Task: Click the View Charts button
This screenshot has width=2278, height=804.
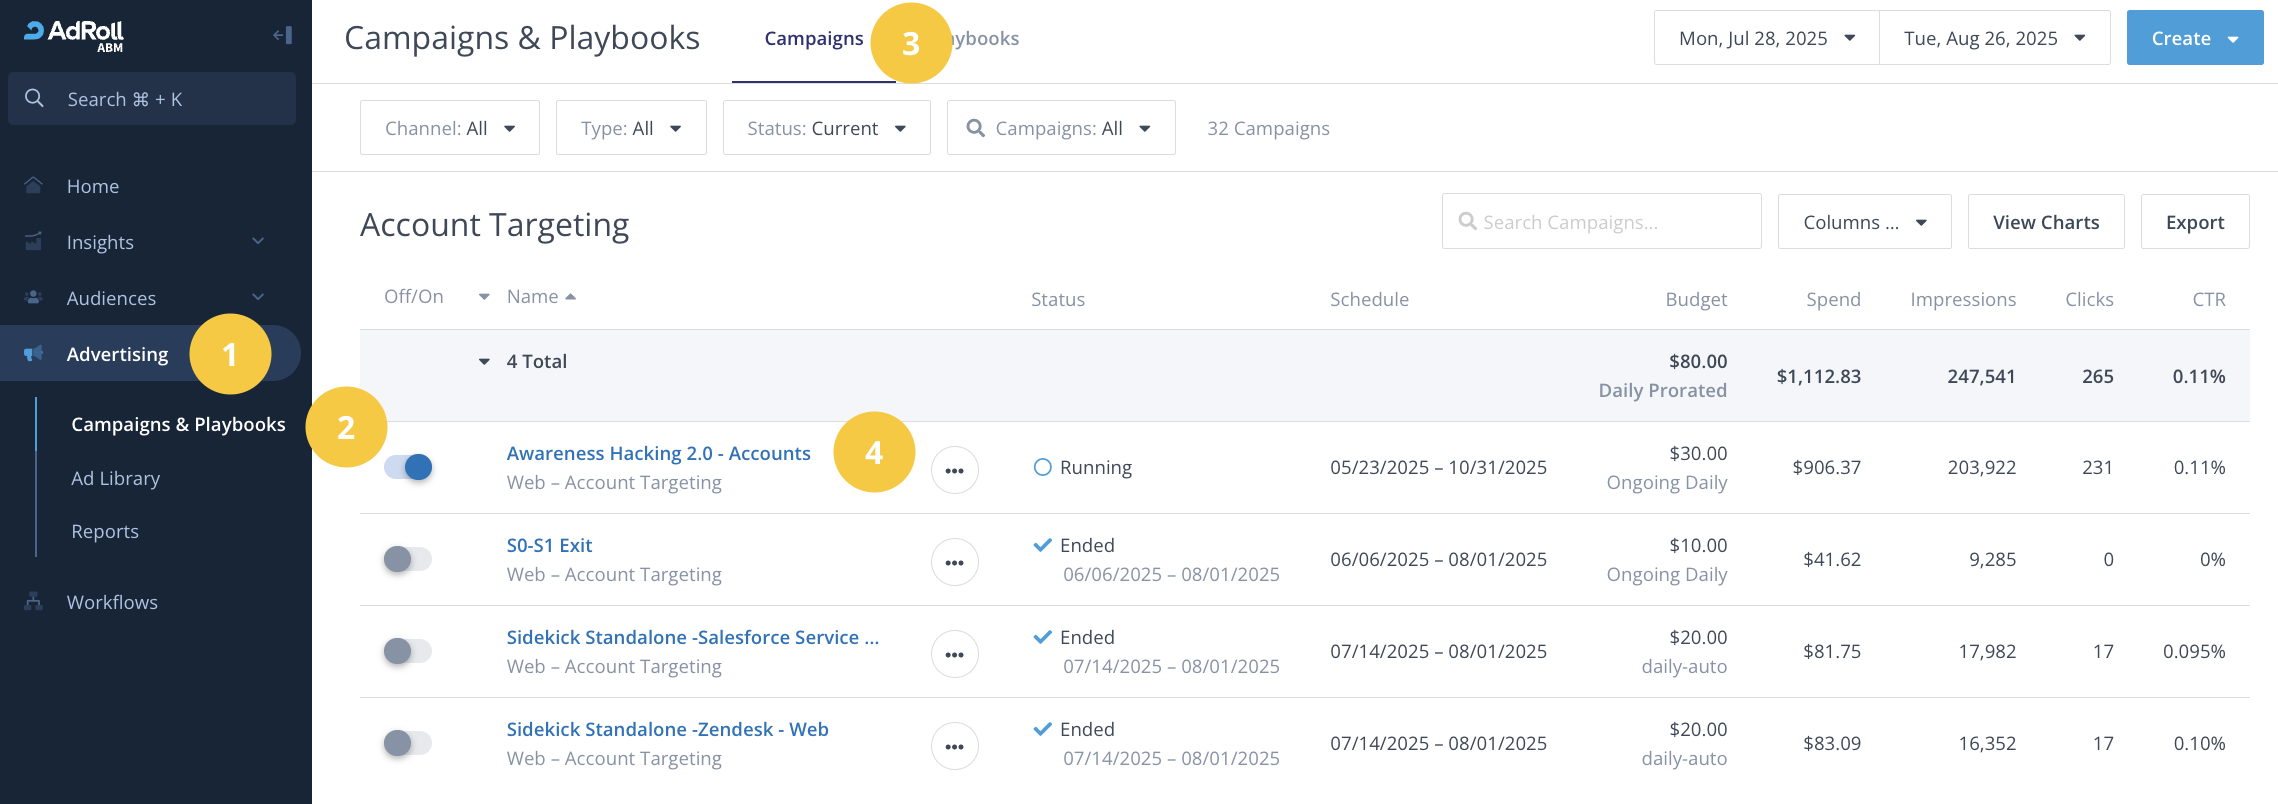Action: pos(2045,222)
